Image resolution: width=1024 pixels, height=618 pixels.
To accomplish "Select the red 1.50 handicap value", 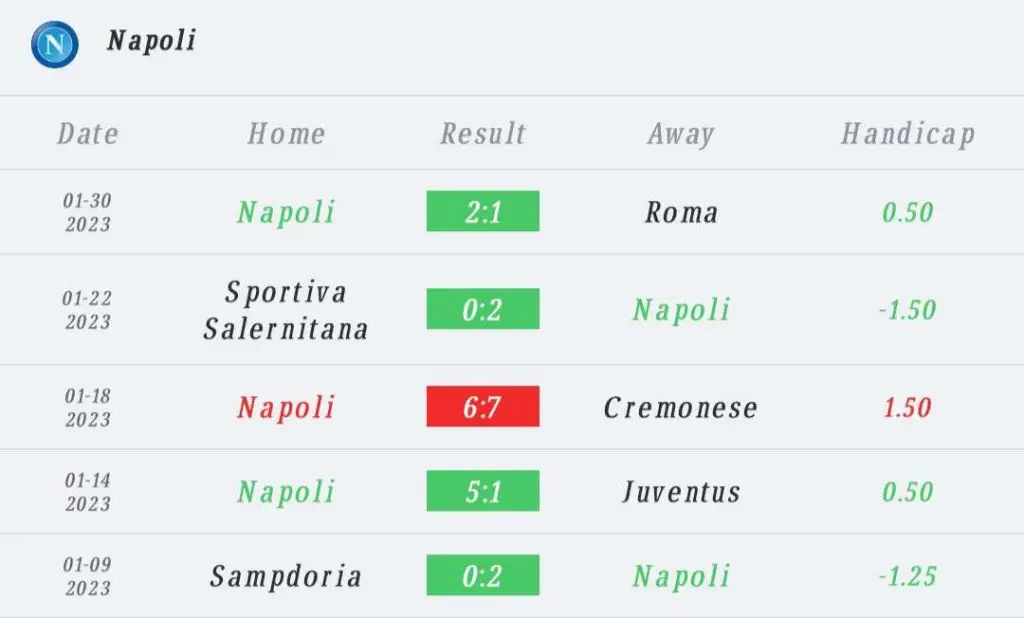I will pos(907,408).
